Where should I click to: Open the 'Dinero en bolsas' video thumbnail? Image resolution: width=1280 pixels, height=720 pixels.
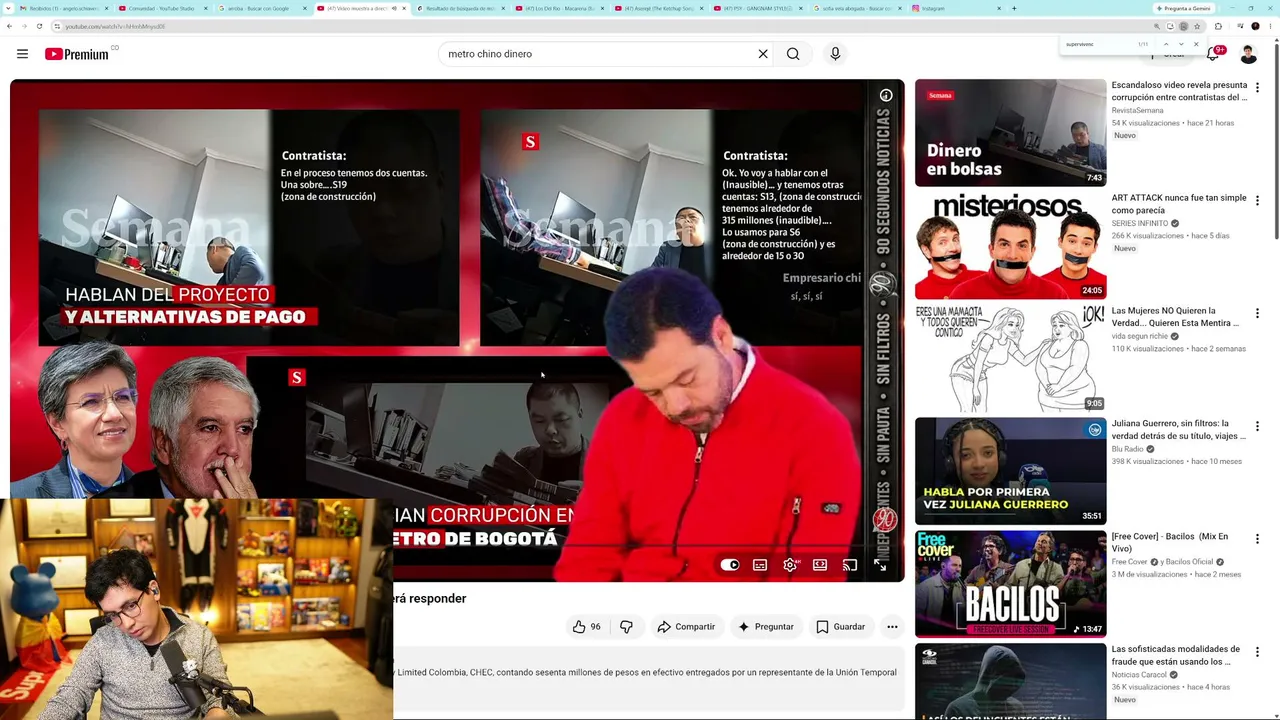[1010, 133]
